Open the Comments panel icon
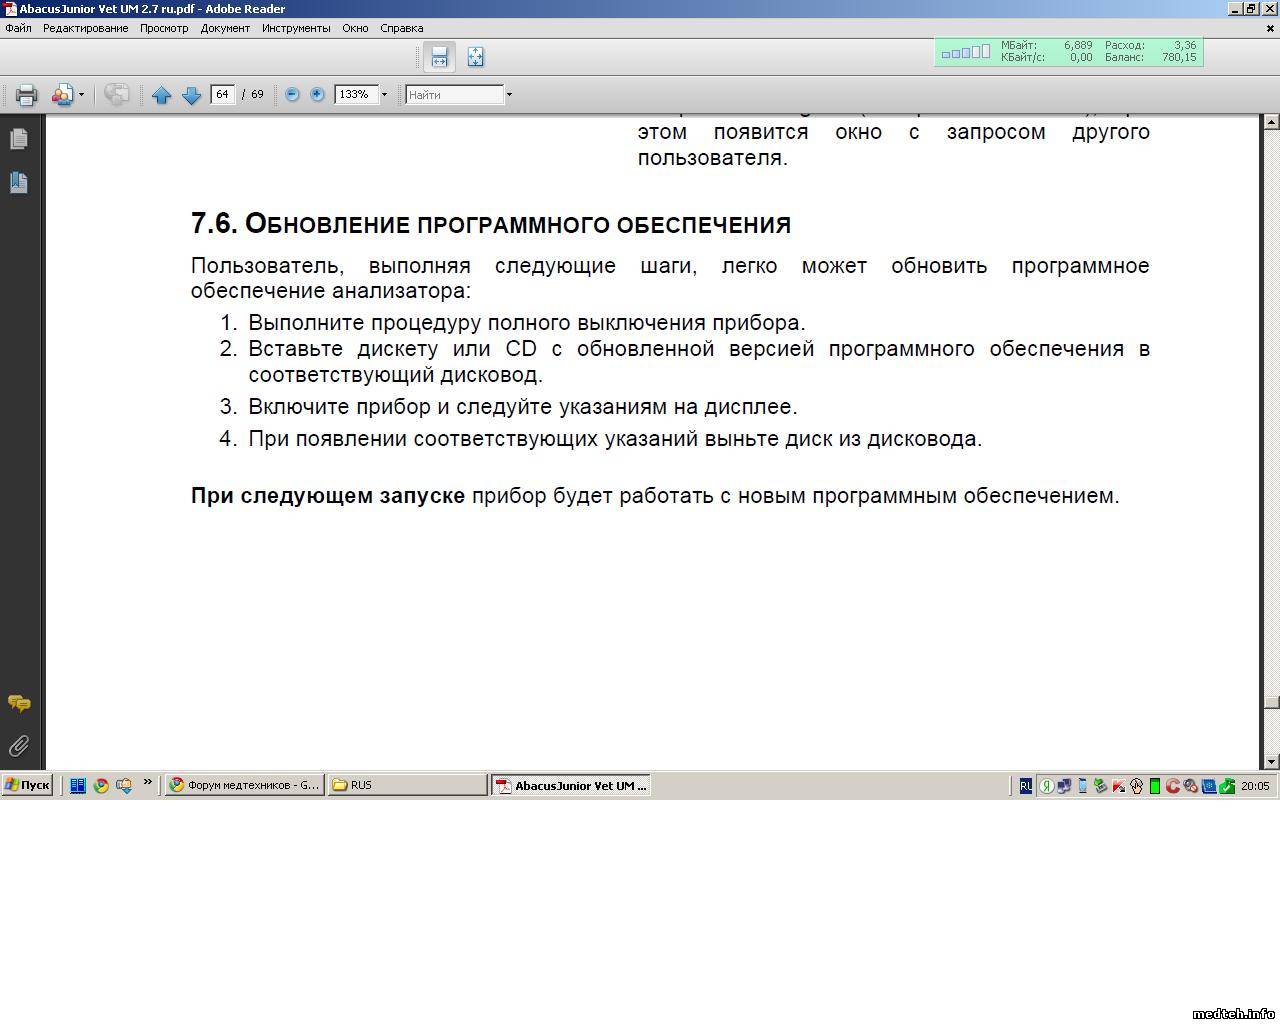The width and height of the screenshot is (1280, 1024). 18,704
